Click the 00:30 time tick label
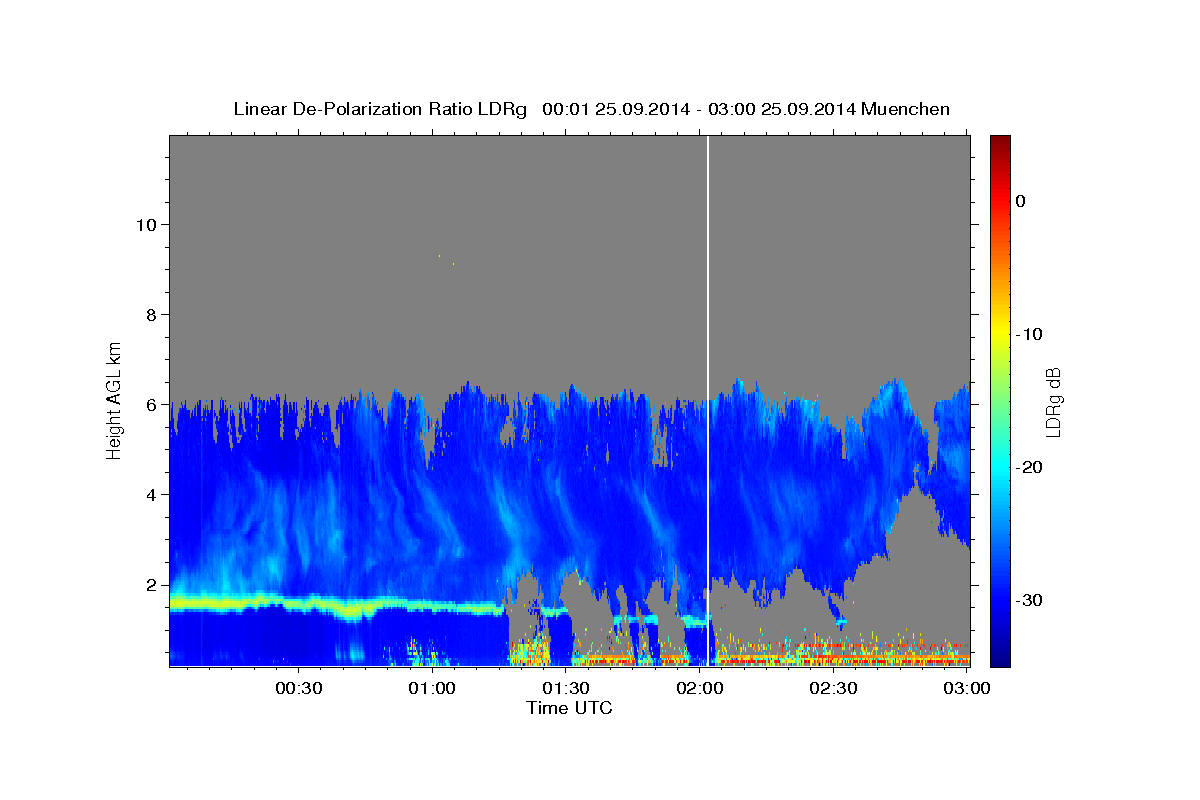Image resolution: width=1200 pixels, height=800 pixels. (x=298, y=688)
